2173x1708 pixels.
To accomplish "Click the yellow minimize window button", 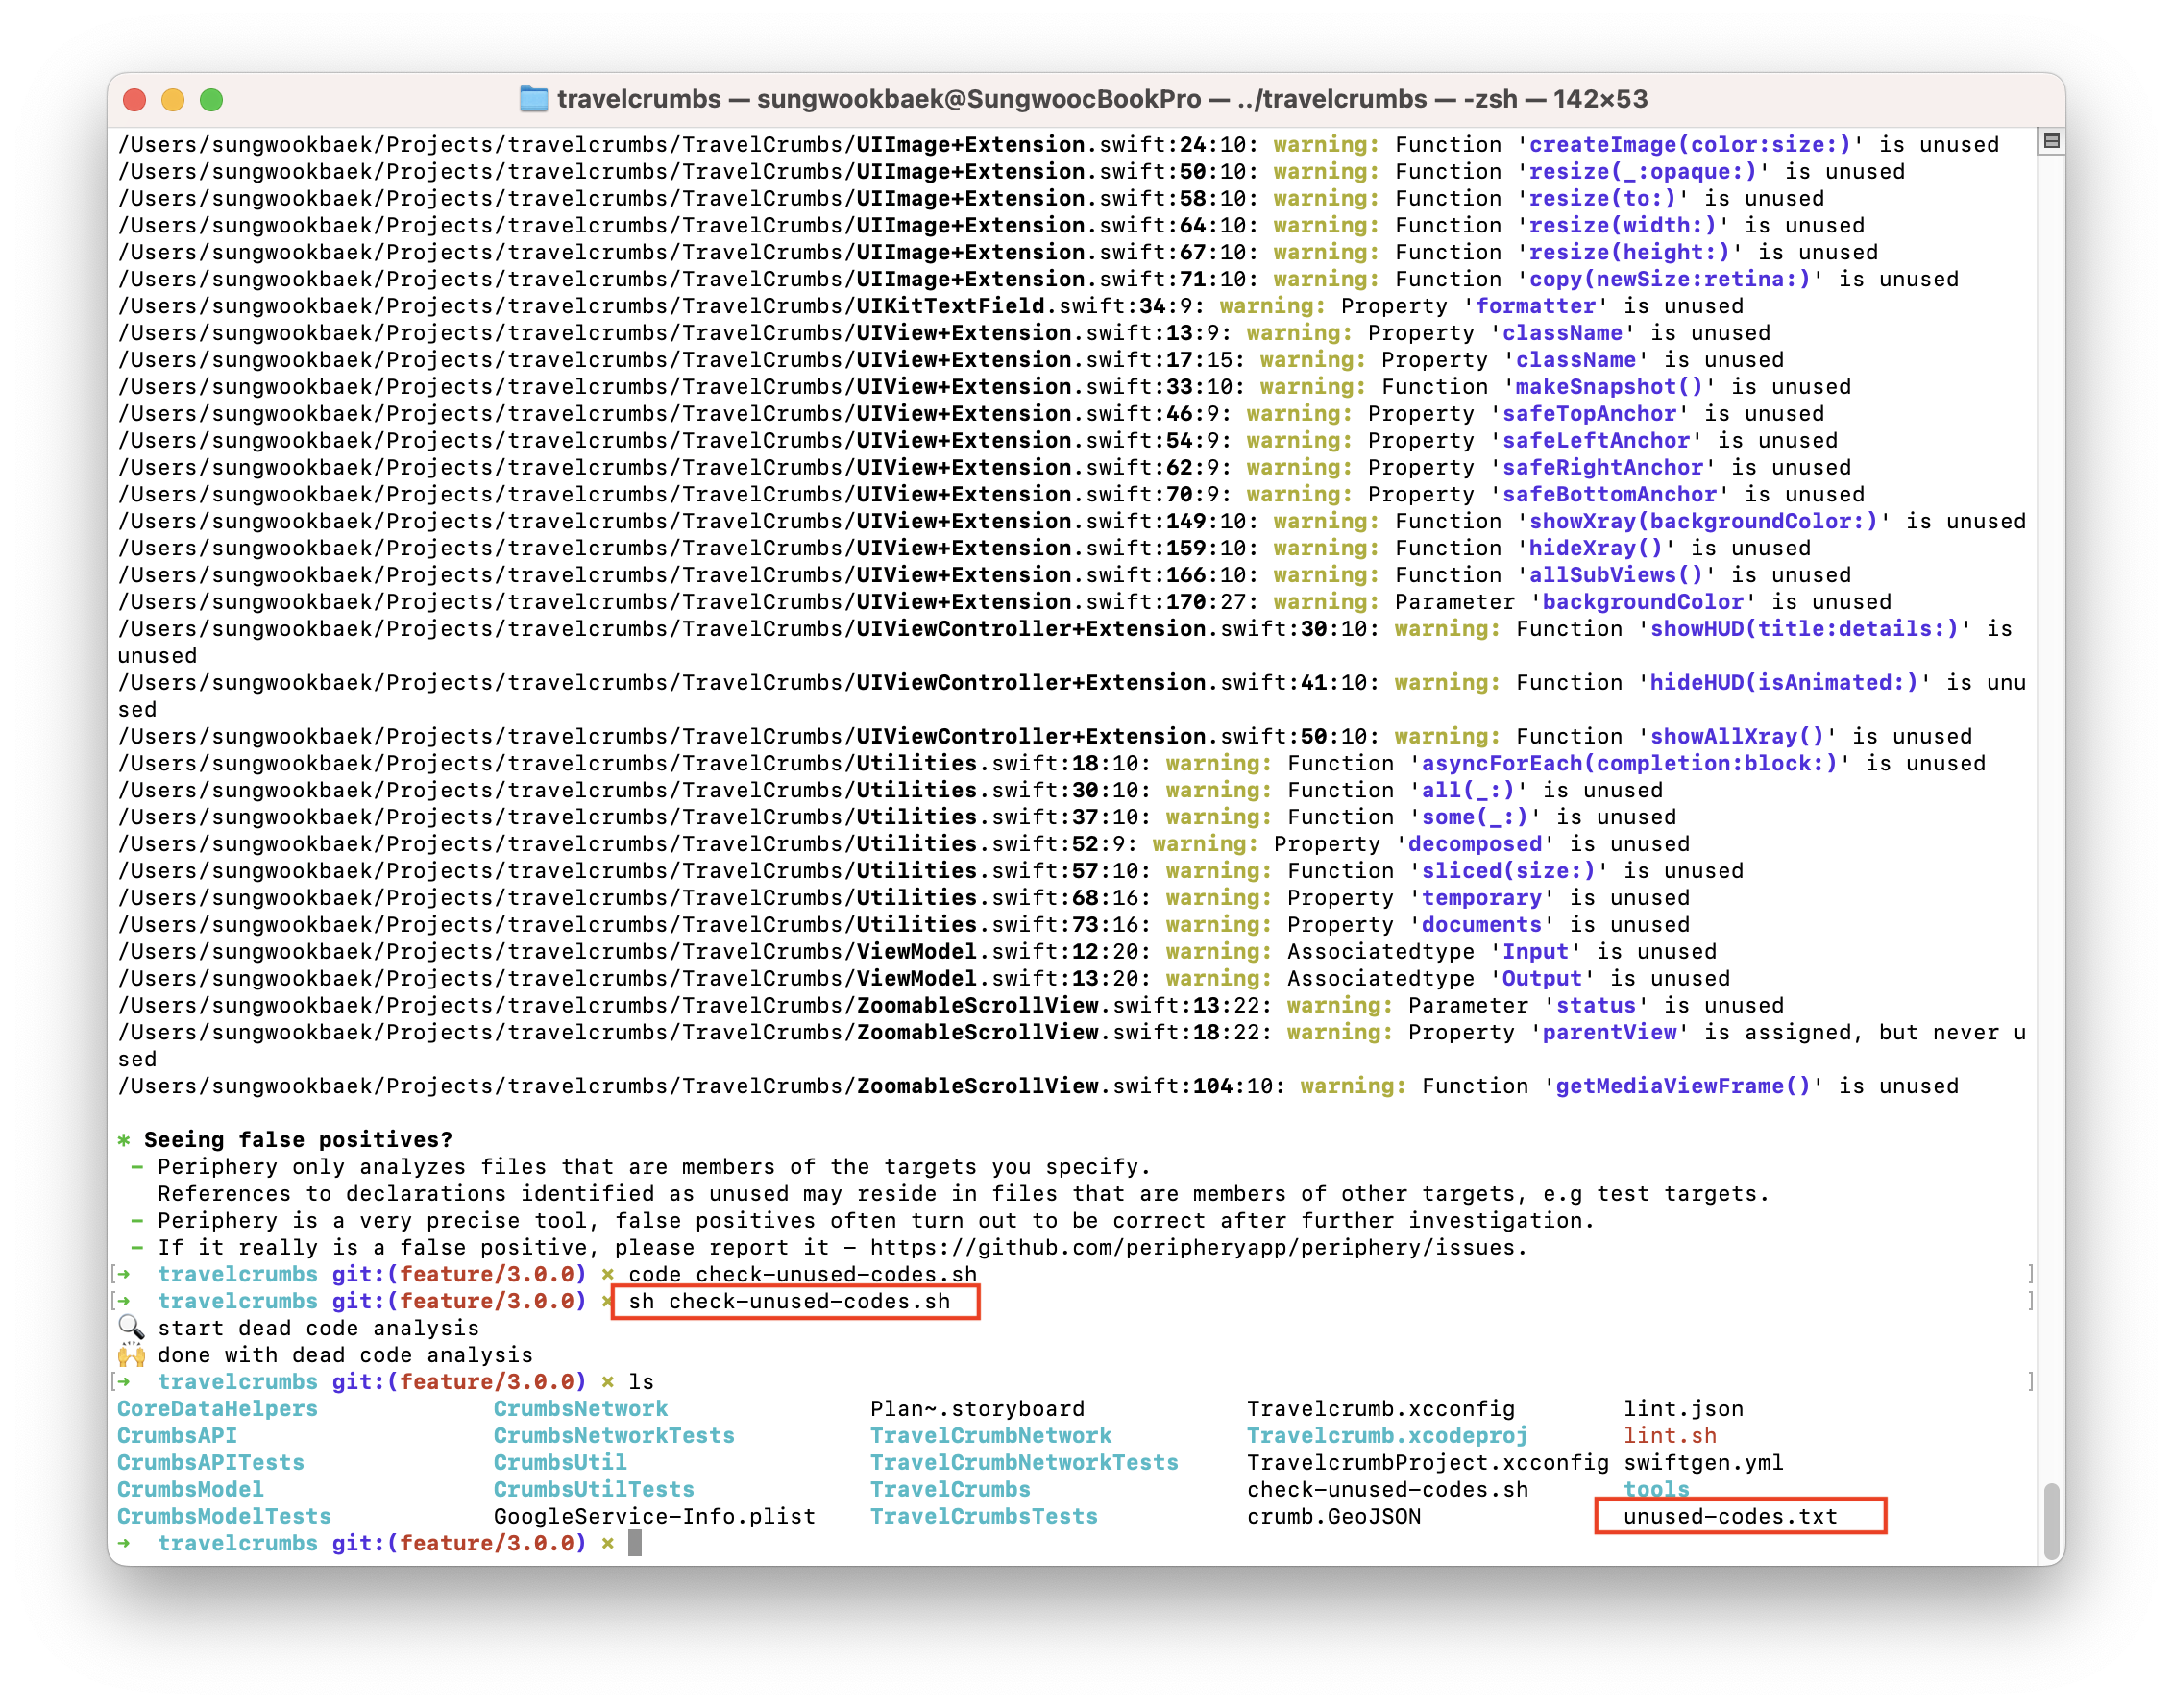I will (173, 100).
